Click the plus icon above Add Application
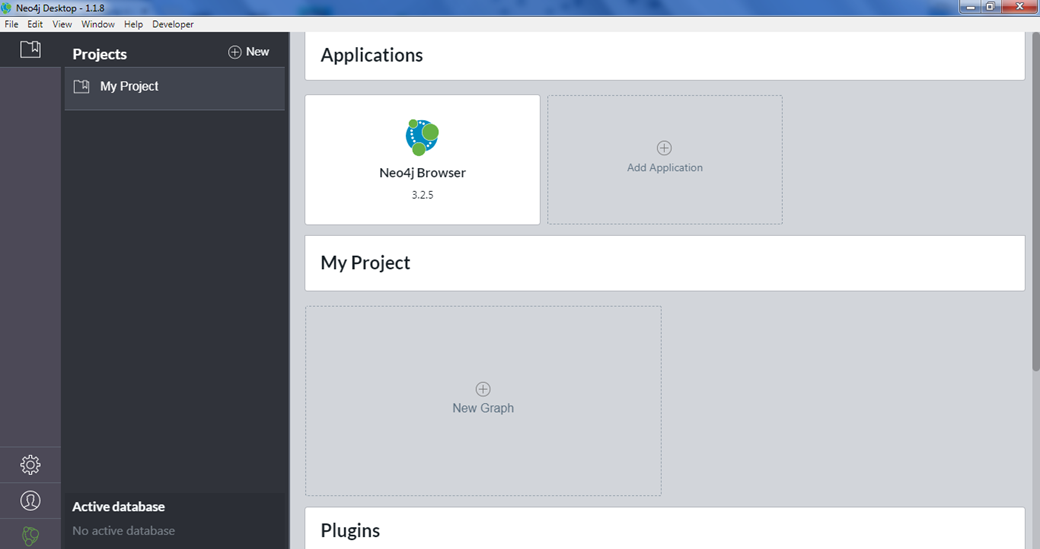The width and height of the screenshot is (1040, 549). (664, 148)
